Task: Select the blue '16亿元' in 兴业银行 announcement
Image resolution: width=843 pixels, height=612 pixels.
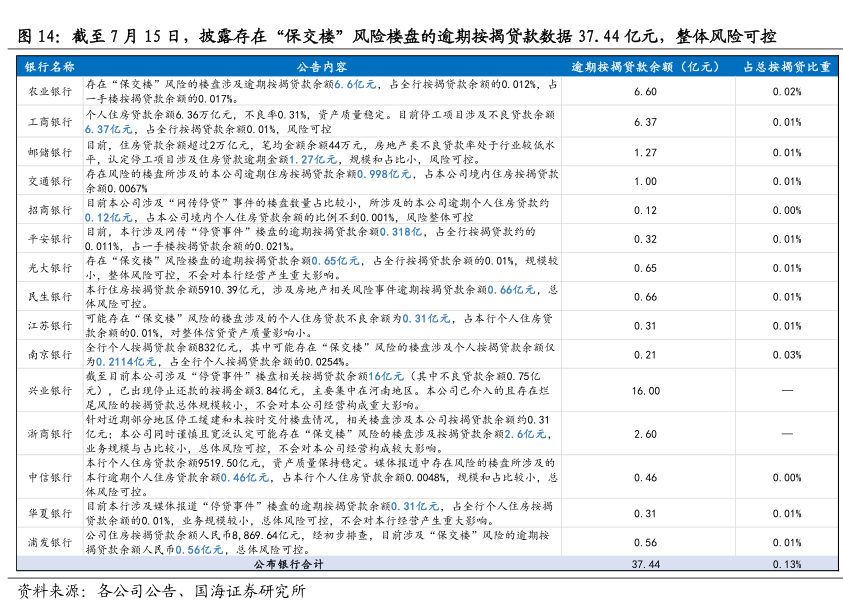Action: (x=386, y=376)
